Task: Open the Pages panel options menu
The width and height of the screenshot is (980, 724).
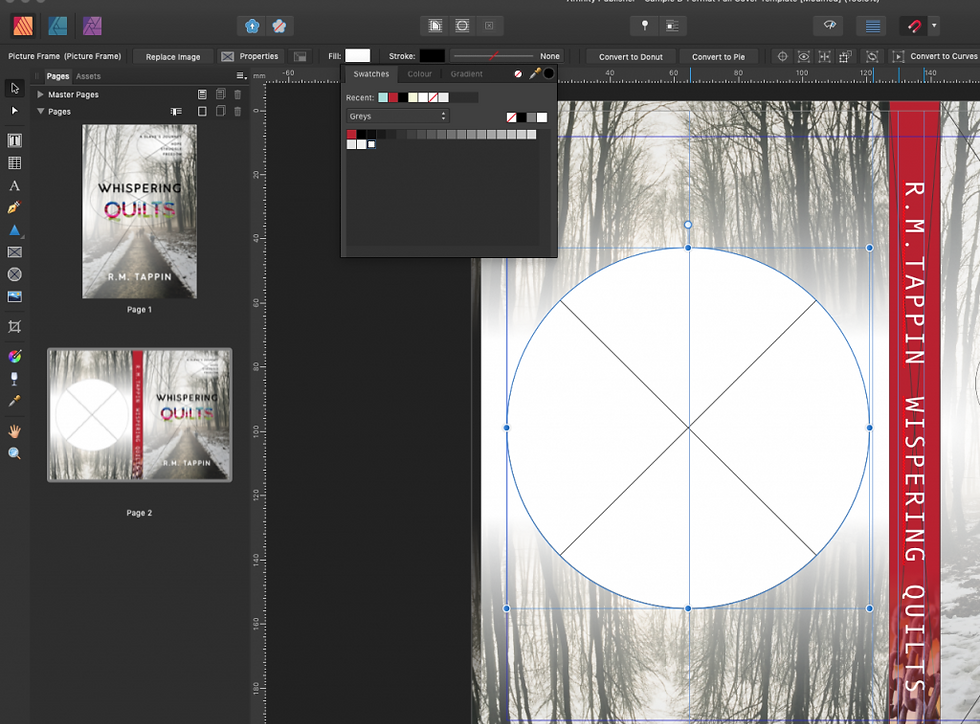Action: click(241, 76)
